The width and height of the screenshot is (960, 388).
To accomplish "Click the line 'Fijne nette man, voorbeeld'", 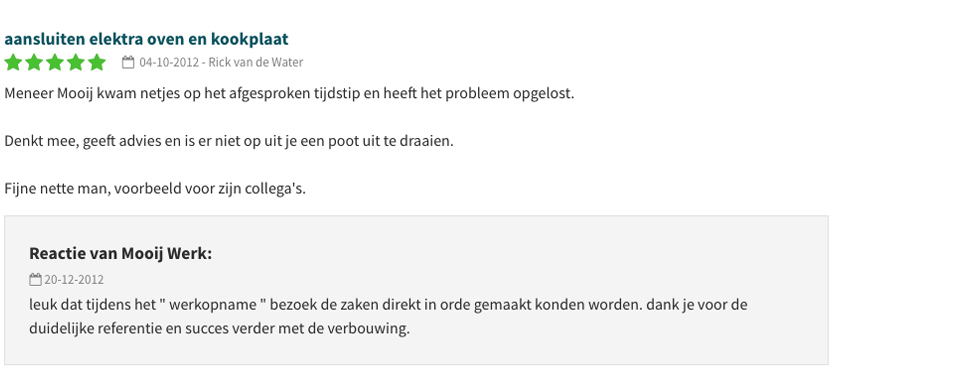I will click(x=155, y=188).
